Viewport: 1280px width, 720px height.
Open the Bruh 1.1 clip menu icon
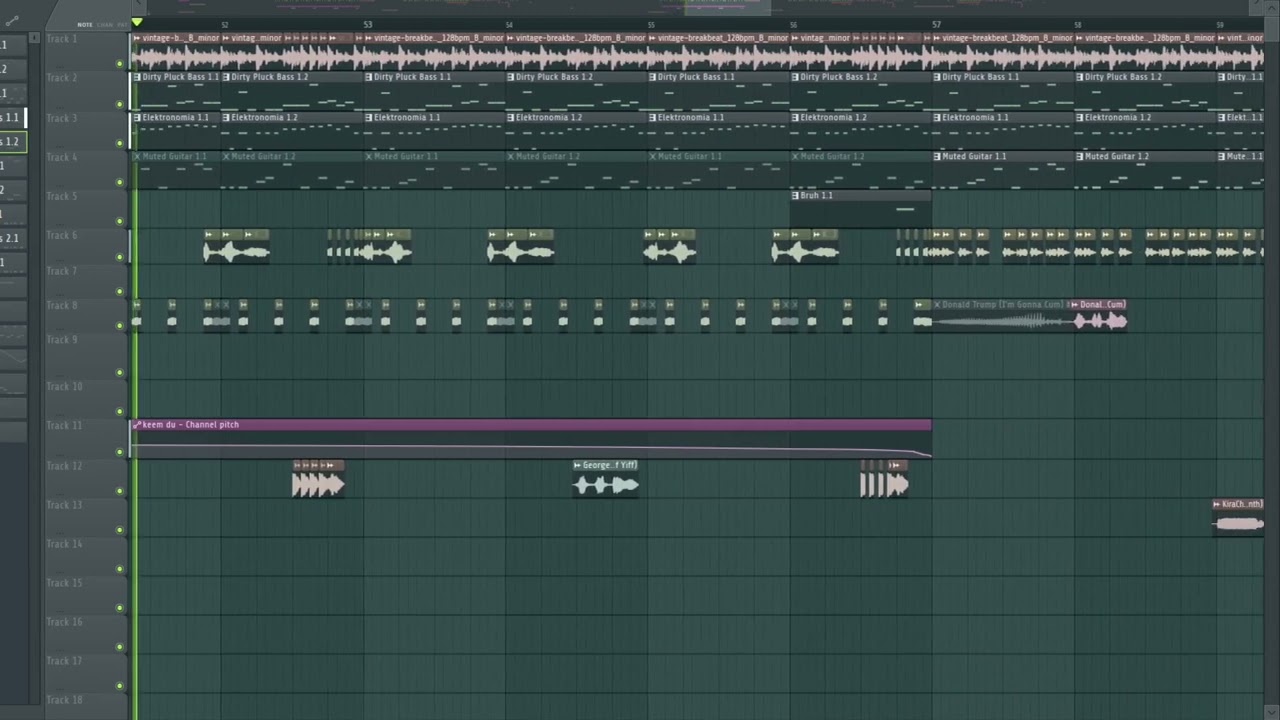(796, 196)
